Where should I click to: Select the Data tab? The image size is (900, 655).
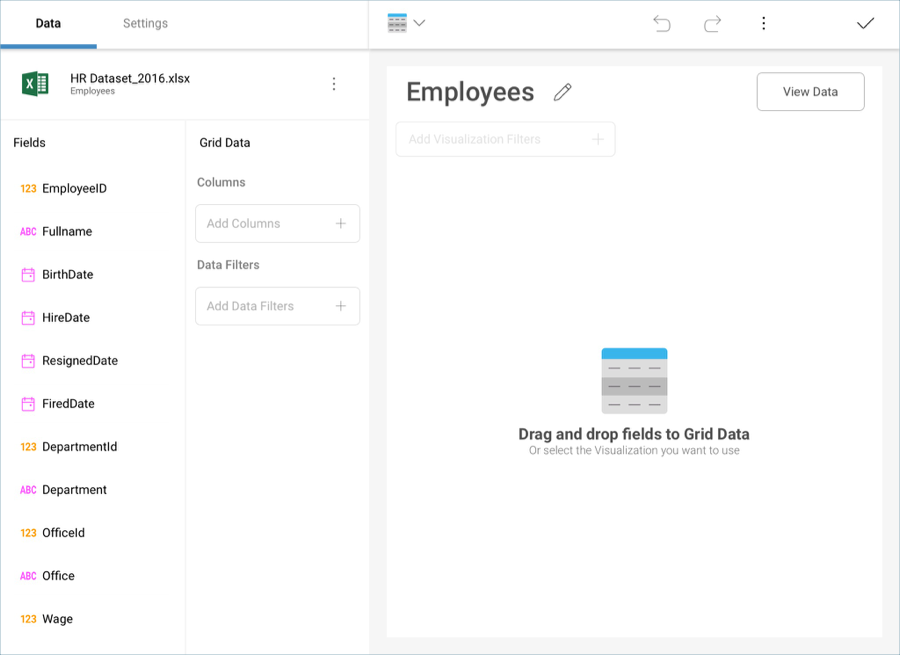(48, 23)
